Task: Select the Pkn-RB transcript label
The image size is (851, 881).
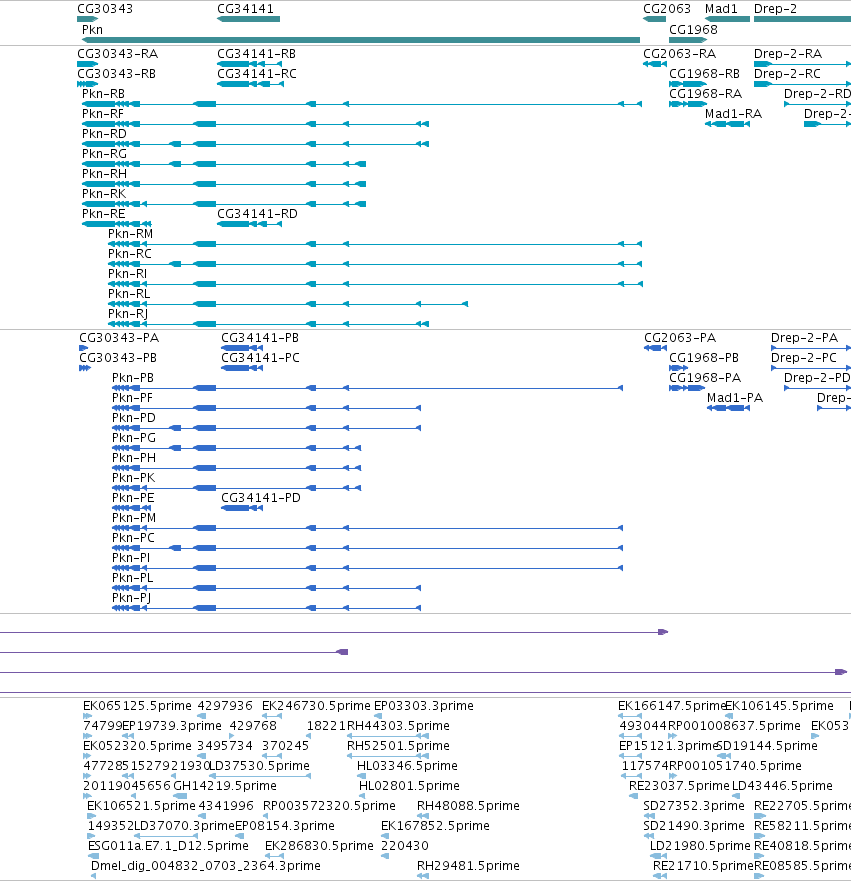Action: coord(103,94)
